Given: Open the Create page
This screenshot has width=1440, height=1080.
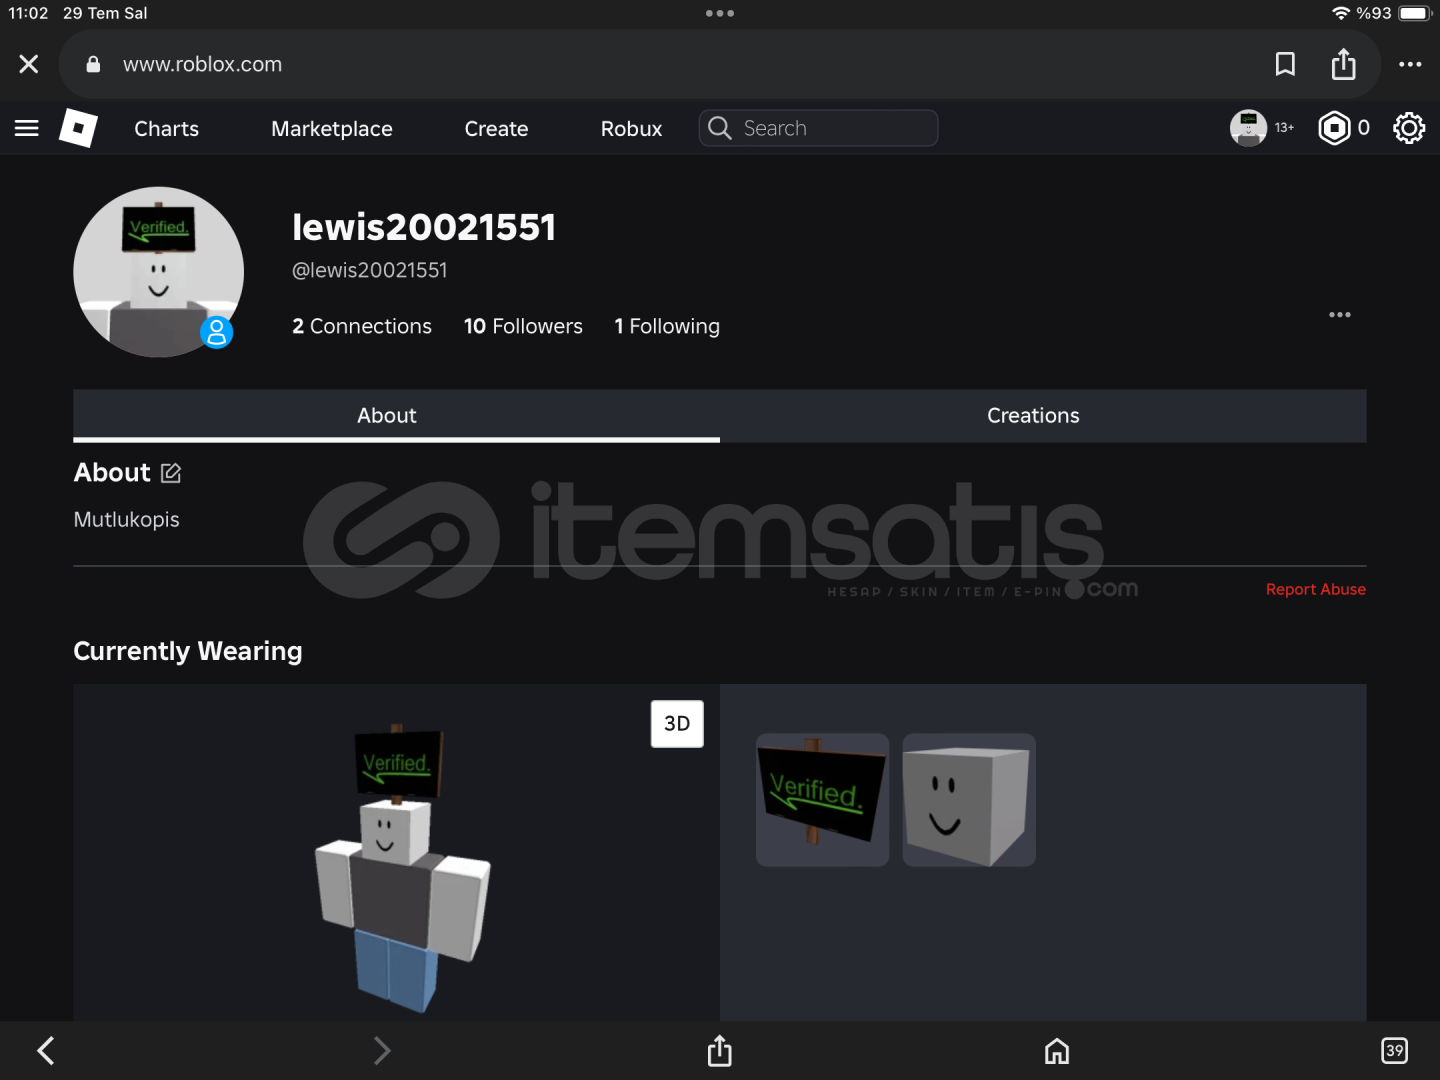Looking at the screenshot, I should click(496, 129).
